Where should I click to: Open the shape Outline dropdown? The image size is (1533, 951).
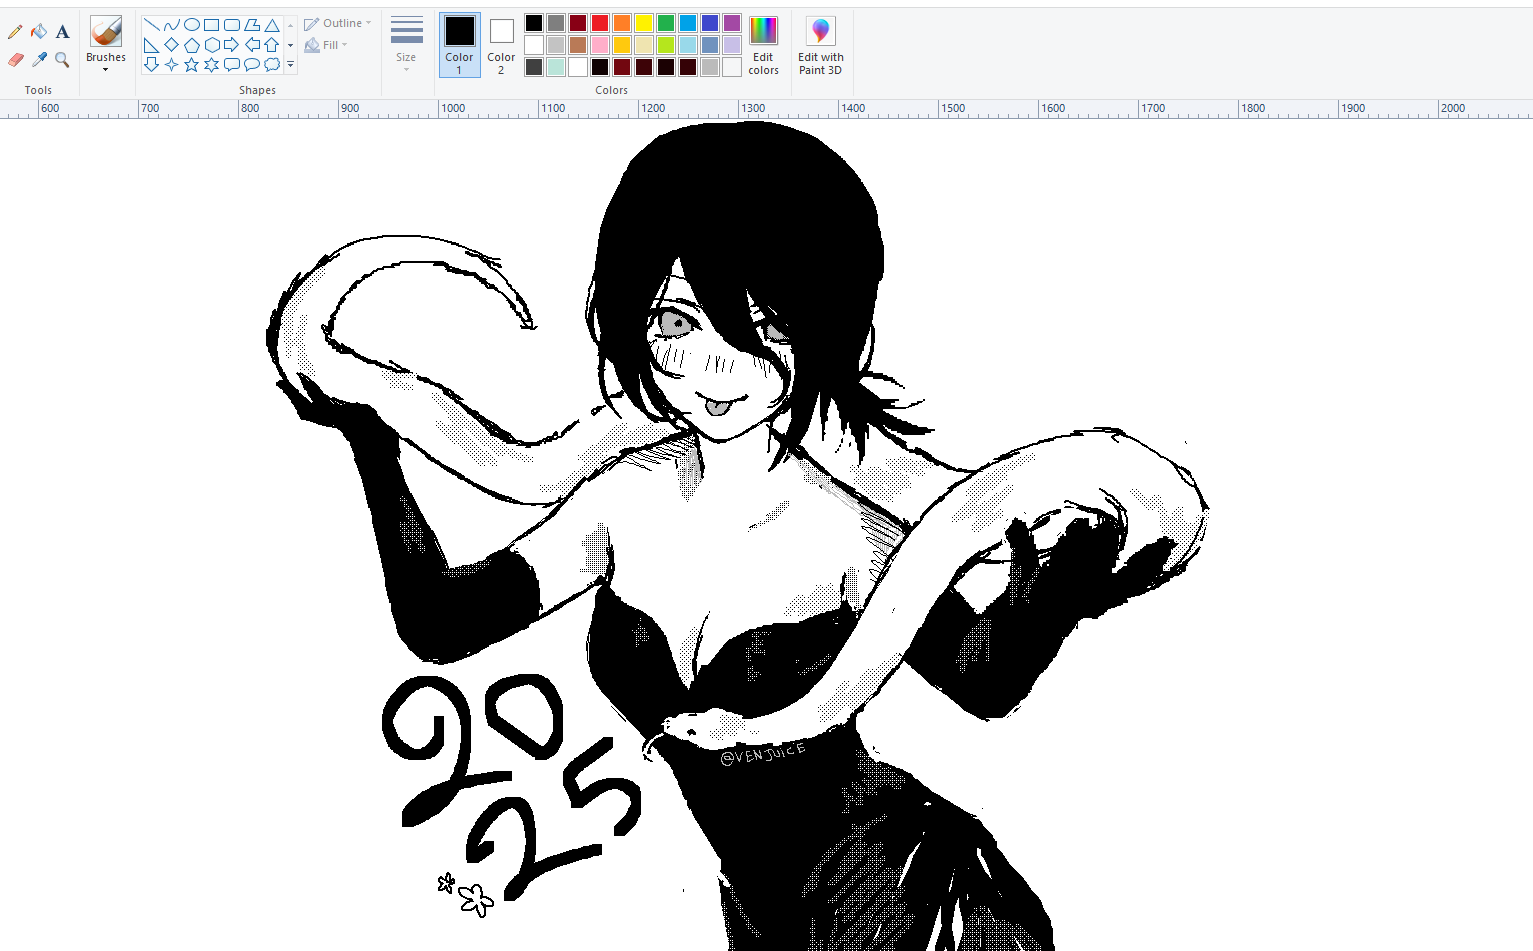(x=337, y=23)
